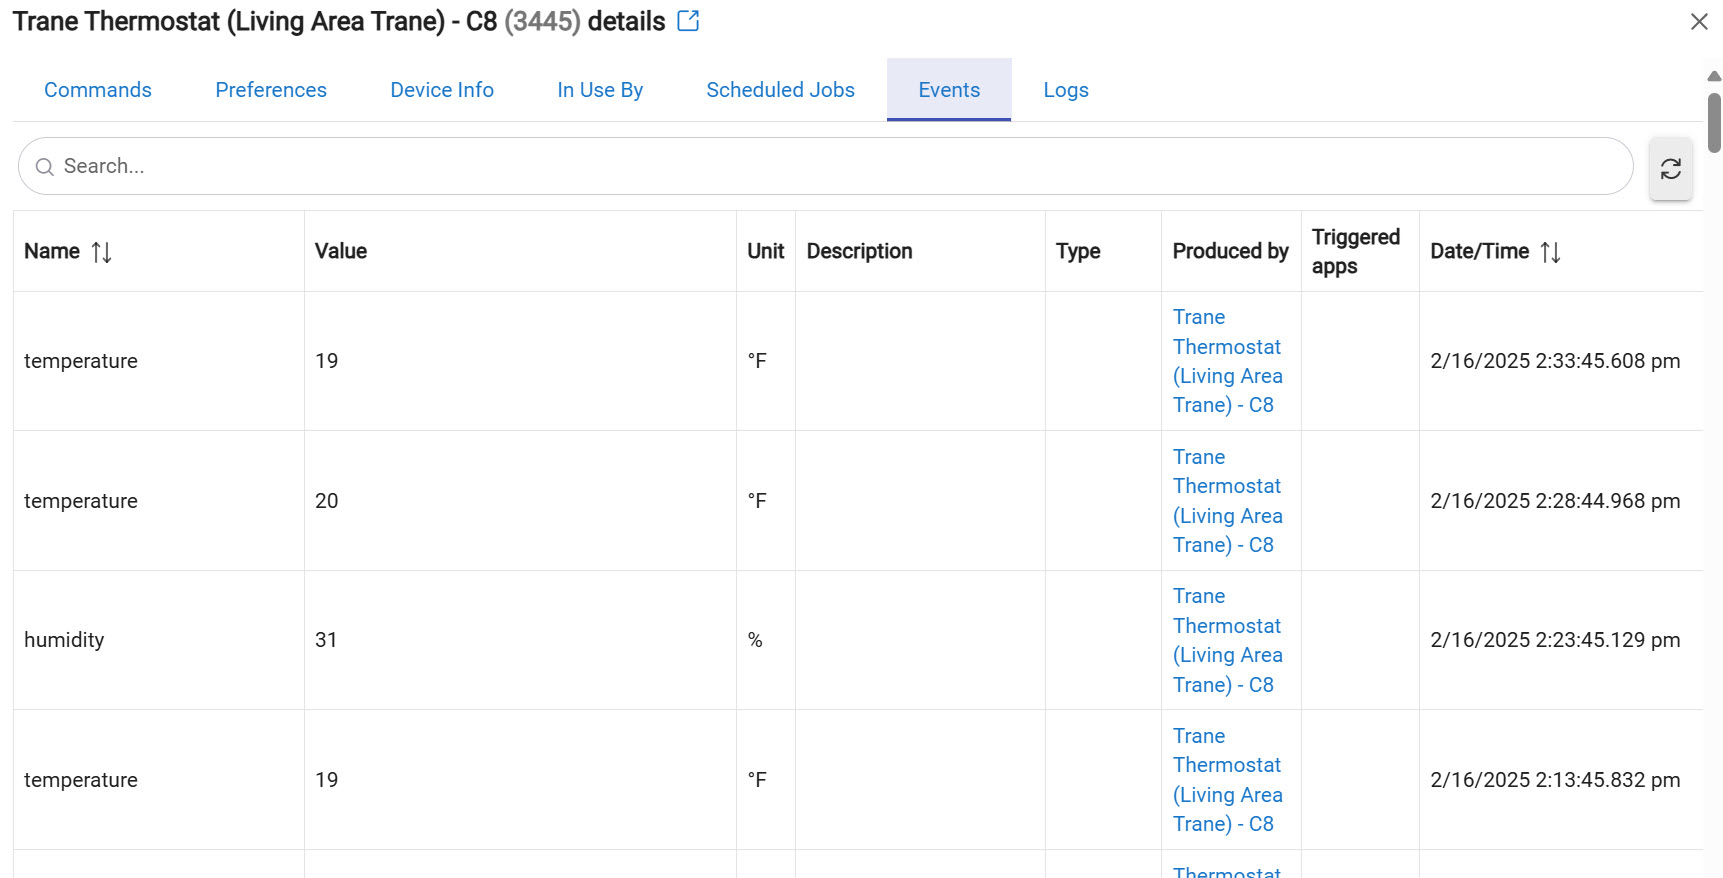
Task: Open Trane Thermostat link in 2:33:45 row
Action: [x=1228, y=361]
